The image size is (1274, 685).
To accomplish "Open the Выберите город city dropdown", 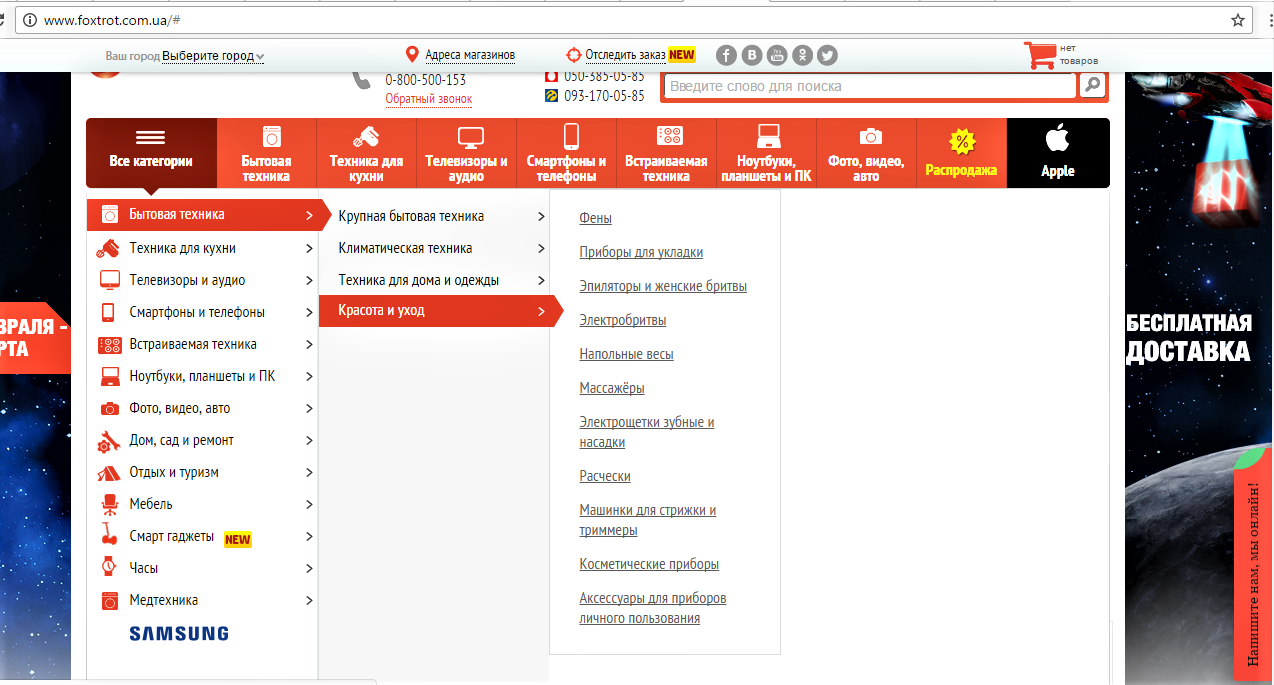I will pos(213,56).
